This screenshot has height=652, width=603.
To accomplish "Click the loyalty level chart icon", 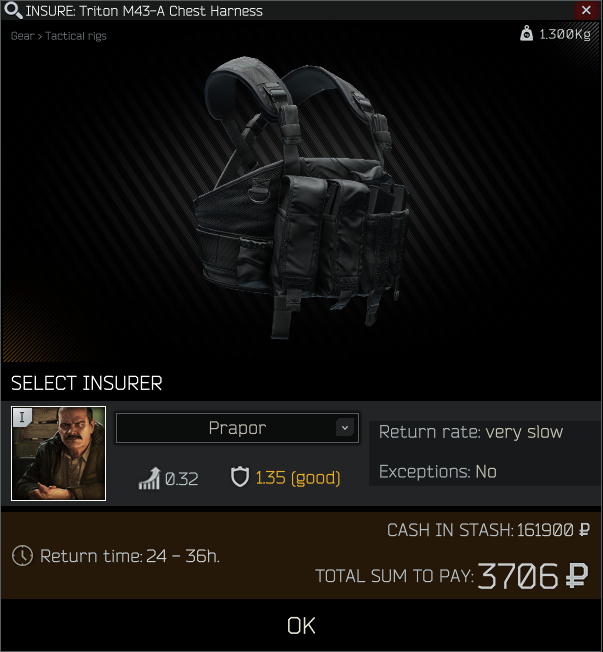I will pos(149,478).
